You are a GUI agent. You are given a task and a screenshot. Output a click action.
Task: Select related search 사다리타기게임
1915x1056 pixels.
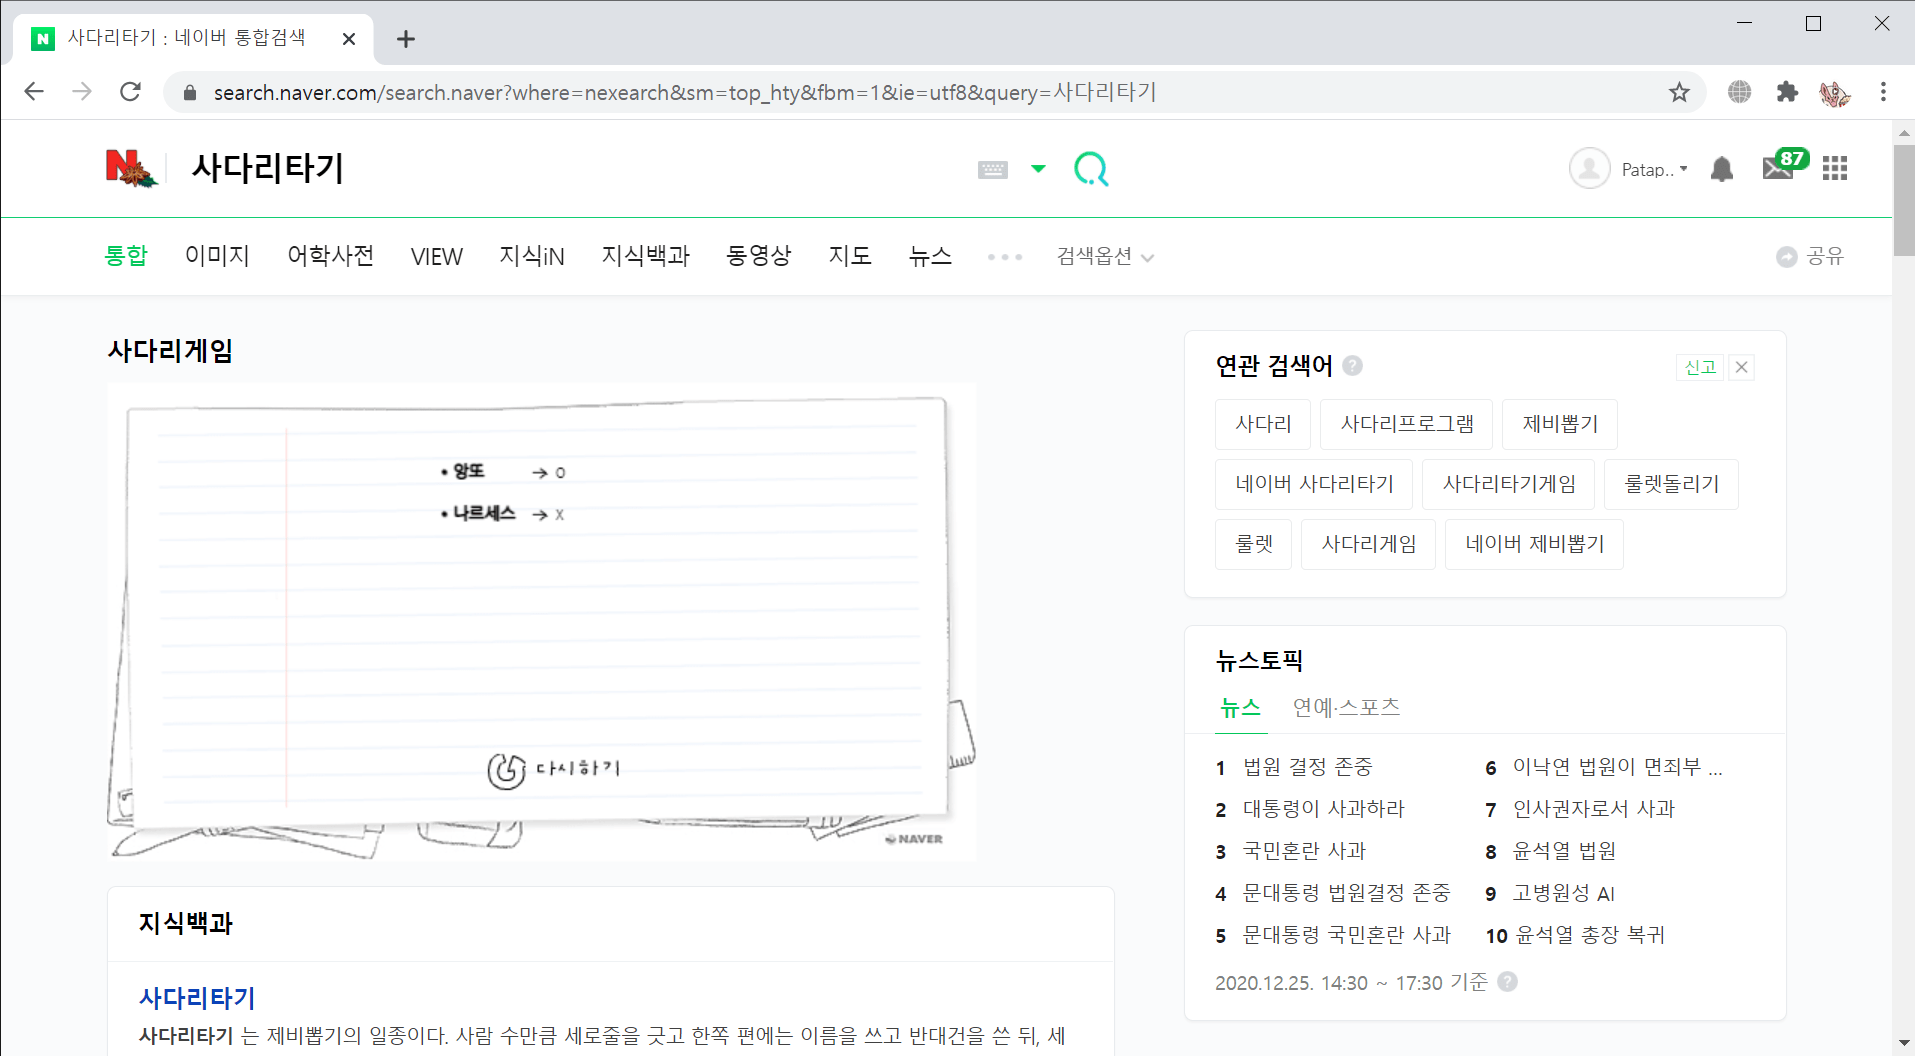[x=1509, y=484]
